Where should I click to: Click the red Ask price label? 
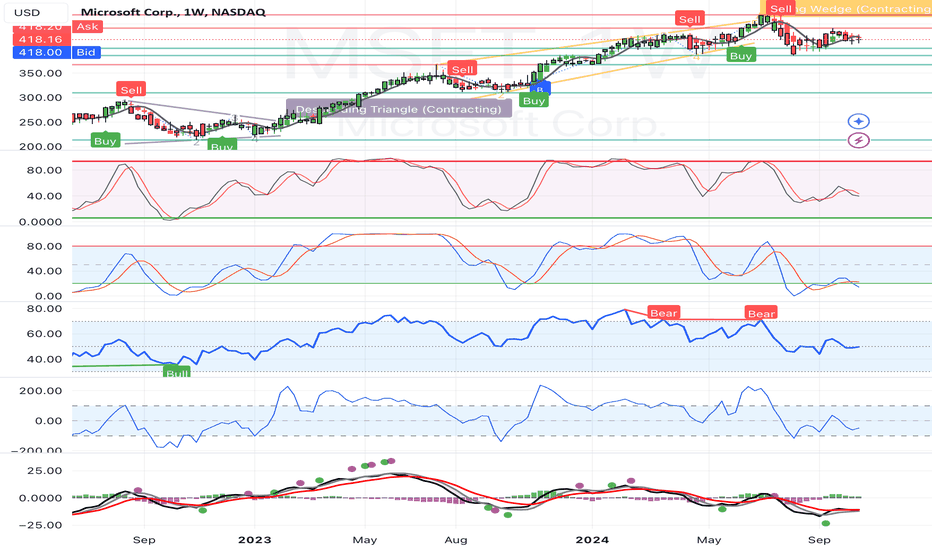(x=87, y=26)
